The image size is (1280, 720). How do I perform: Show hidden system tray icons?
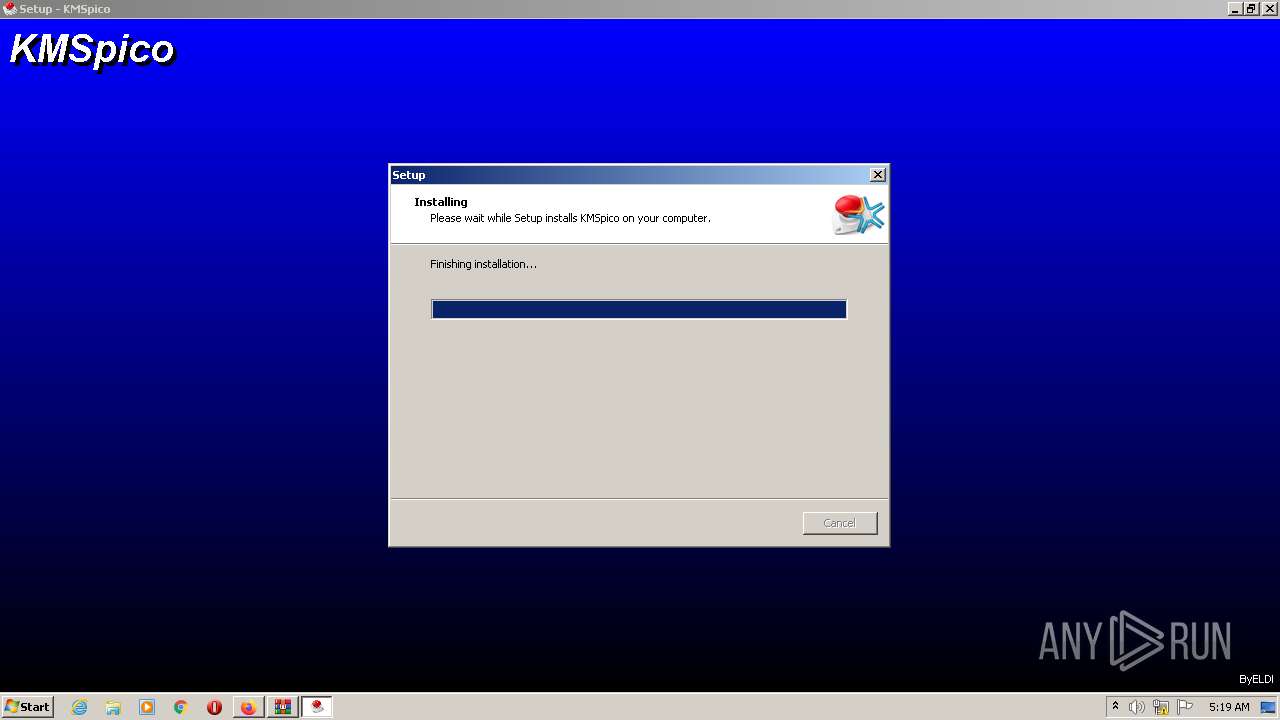coord(1115,707)
